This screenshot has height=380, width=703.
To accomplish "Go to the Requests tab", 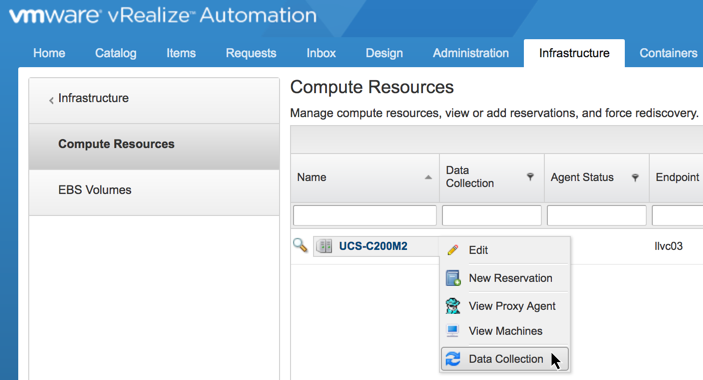I will tap(251, 53).
